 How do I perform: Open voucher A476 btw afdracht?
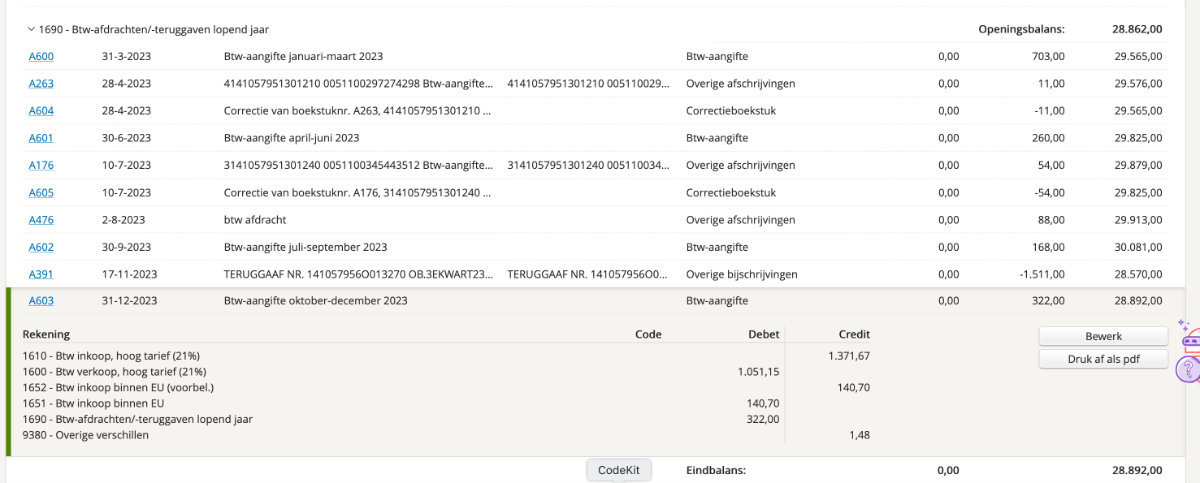click(x=41, y=219)
